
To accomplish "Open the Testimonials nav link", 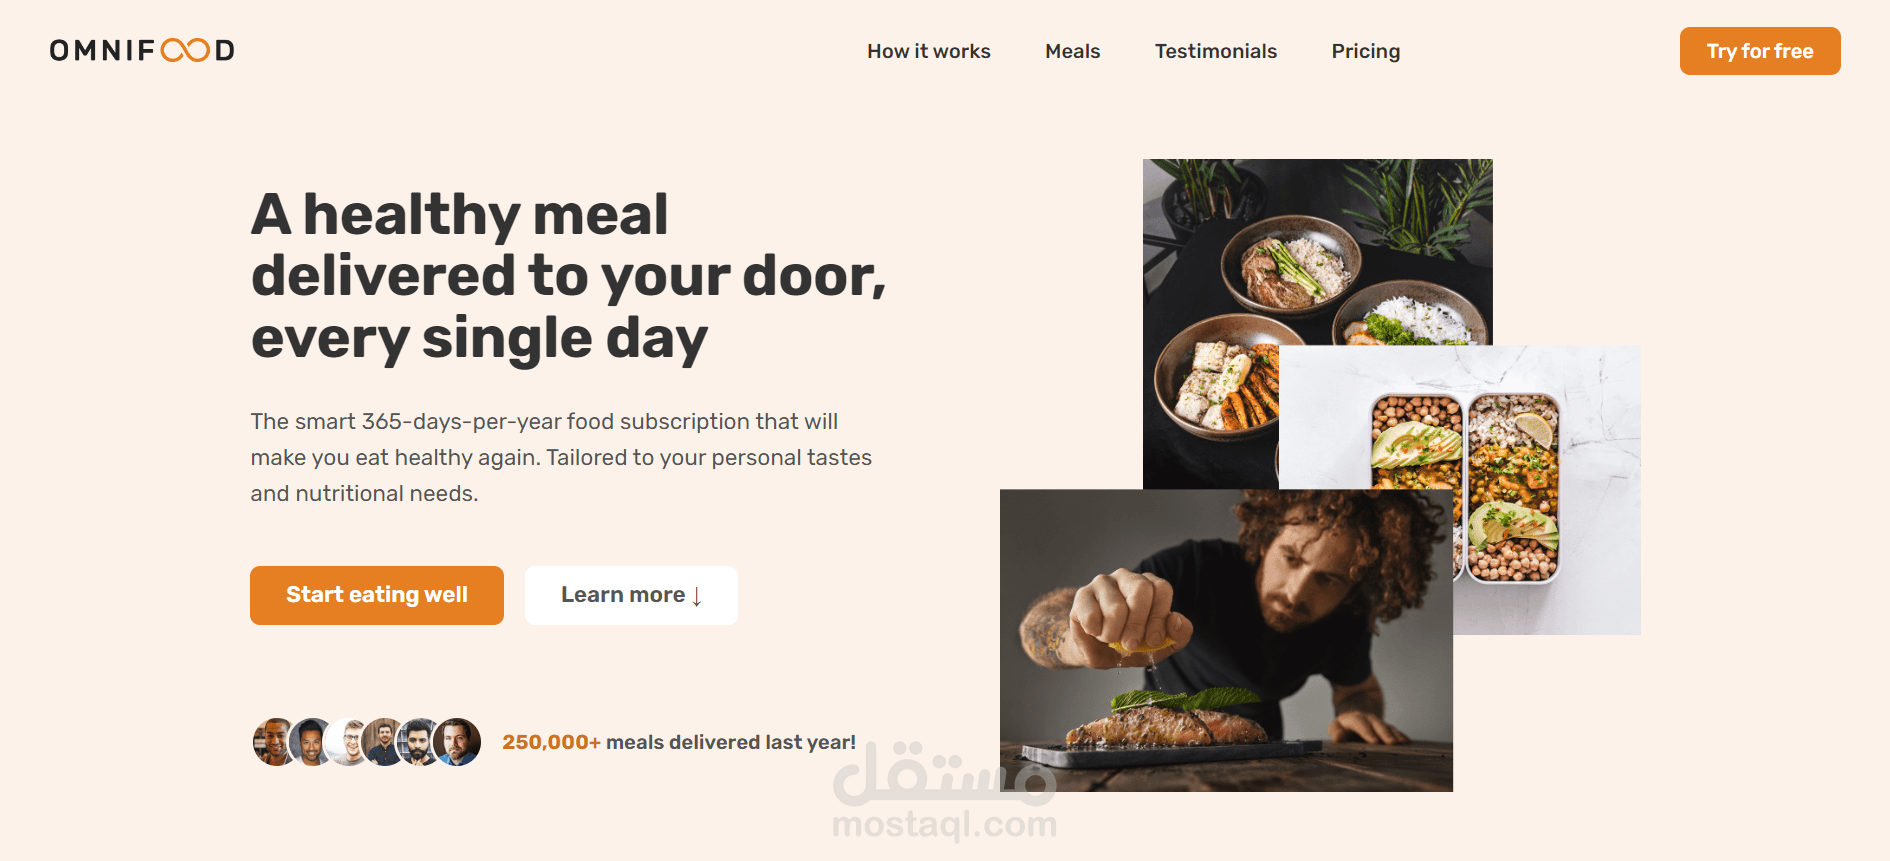I will pyautogui.click(x=1215, y=51).
